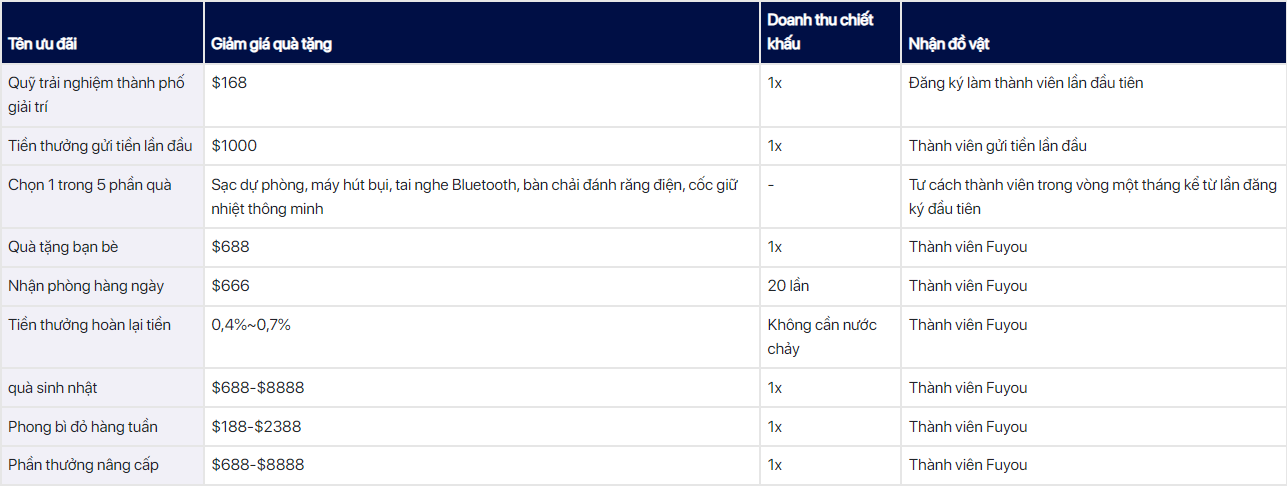Select the "Quà tặng bạn bè" offer name
Viewport: 1287px width, 486px height.
click(x=70, y=247)
